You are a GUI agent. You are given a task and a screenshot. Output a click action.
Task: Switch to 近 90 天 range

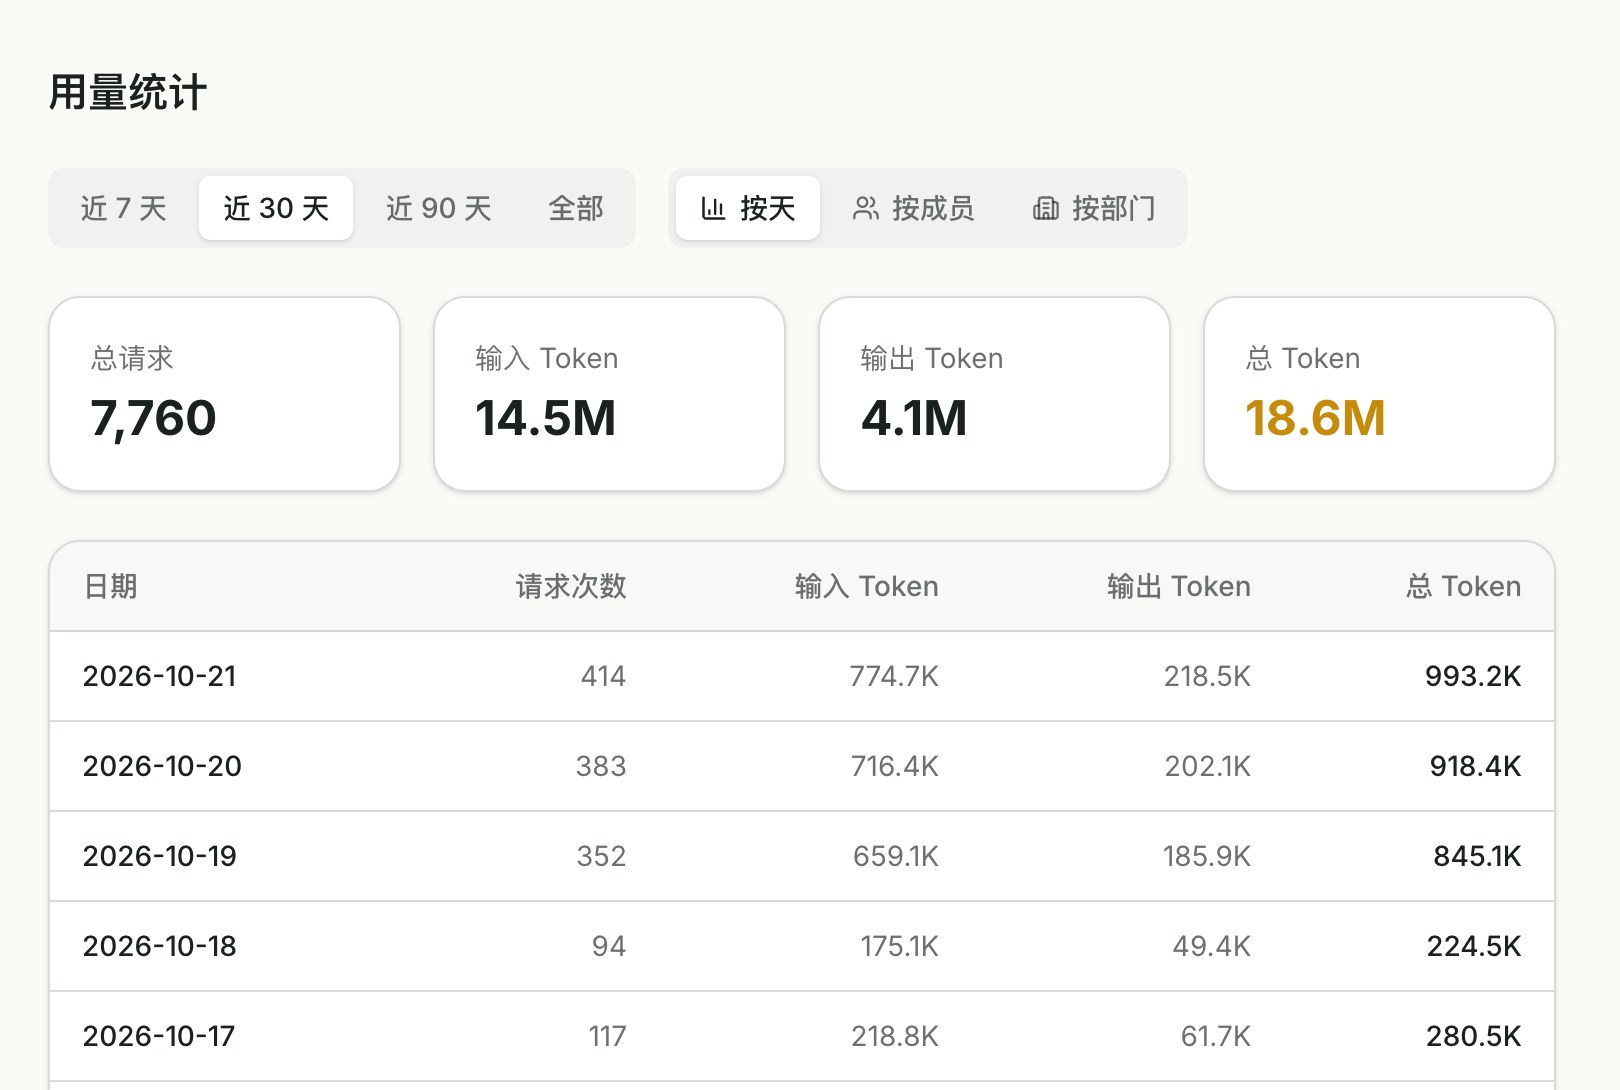pos(439,208)
